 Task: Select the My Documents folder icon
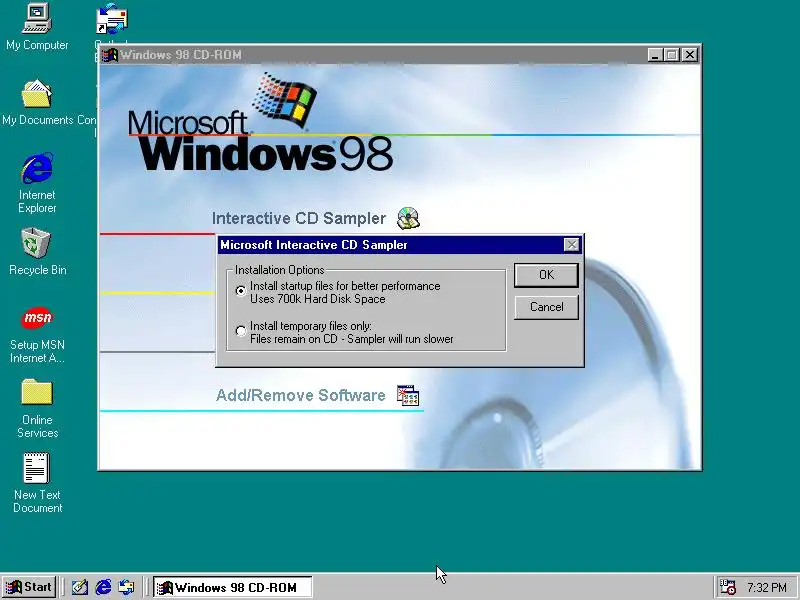coord(37,94)
